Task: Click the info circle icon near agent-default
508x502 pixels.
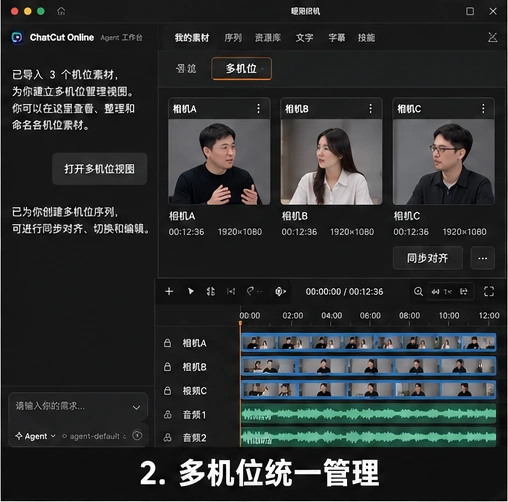Action: (x=137, y=435)
